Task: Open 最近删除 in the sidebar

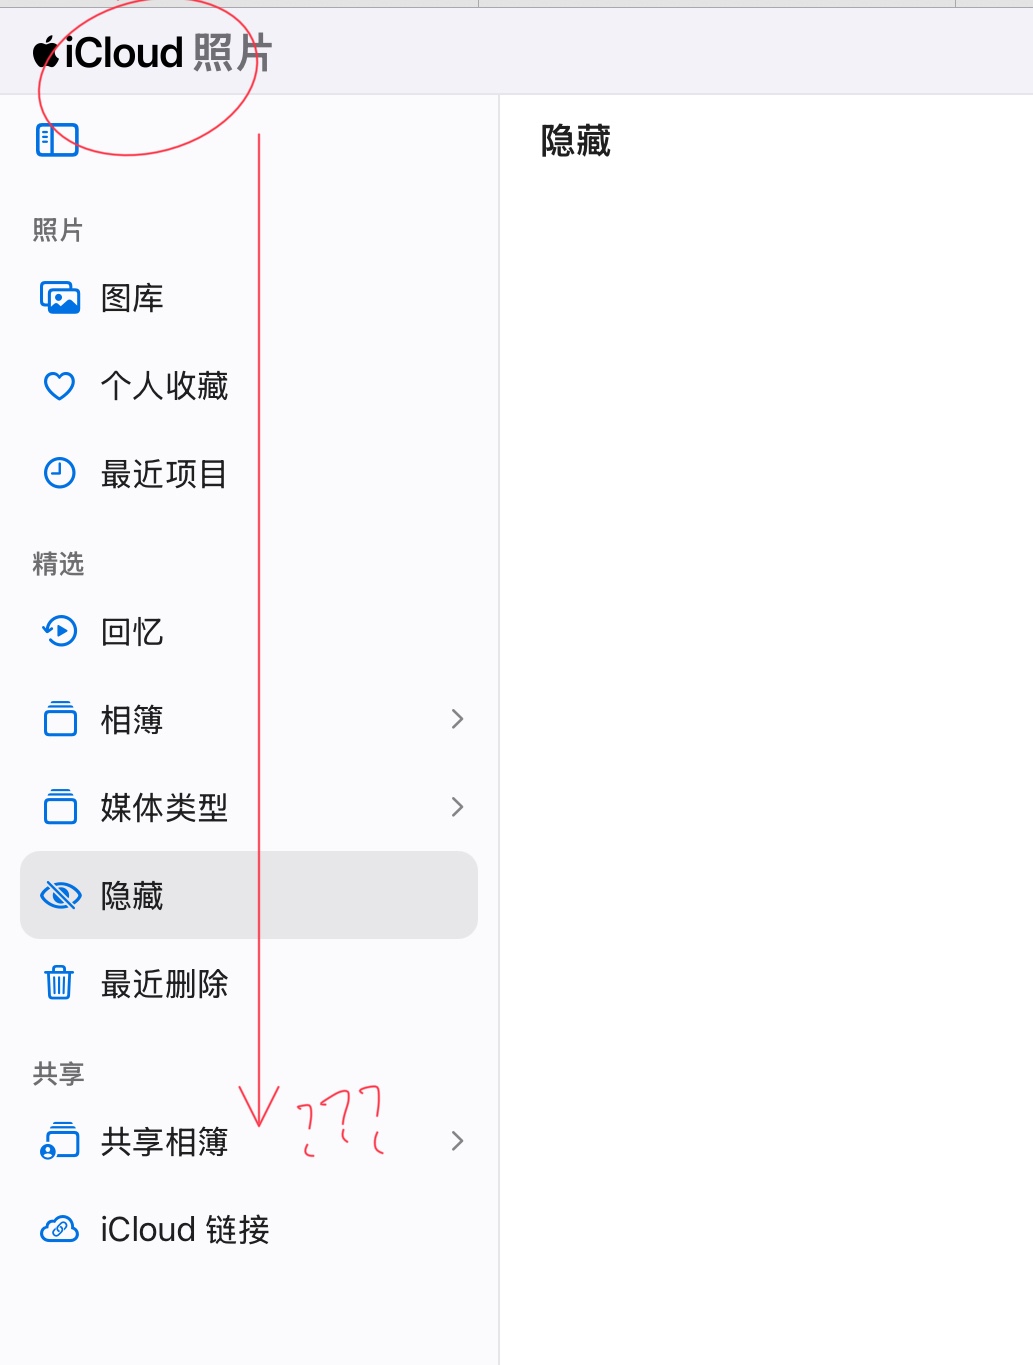Action: [249, 983]
